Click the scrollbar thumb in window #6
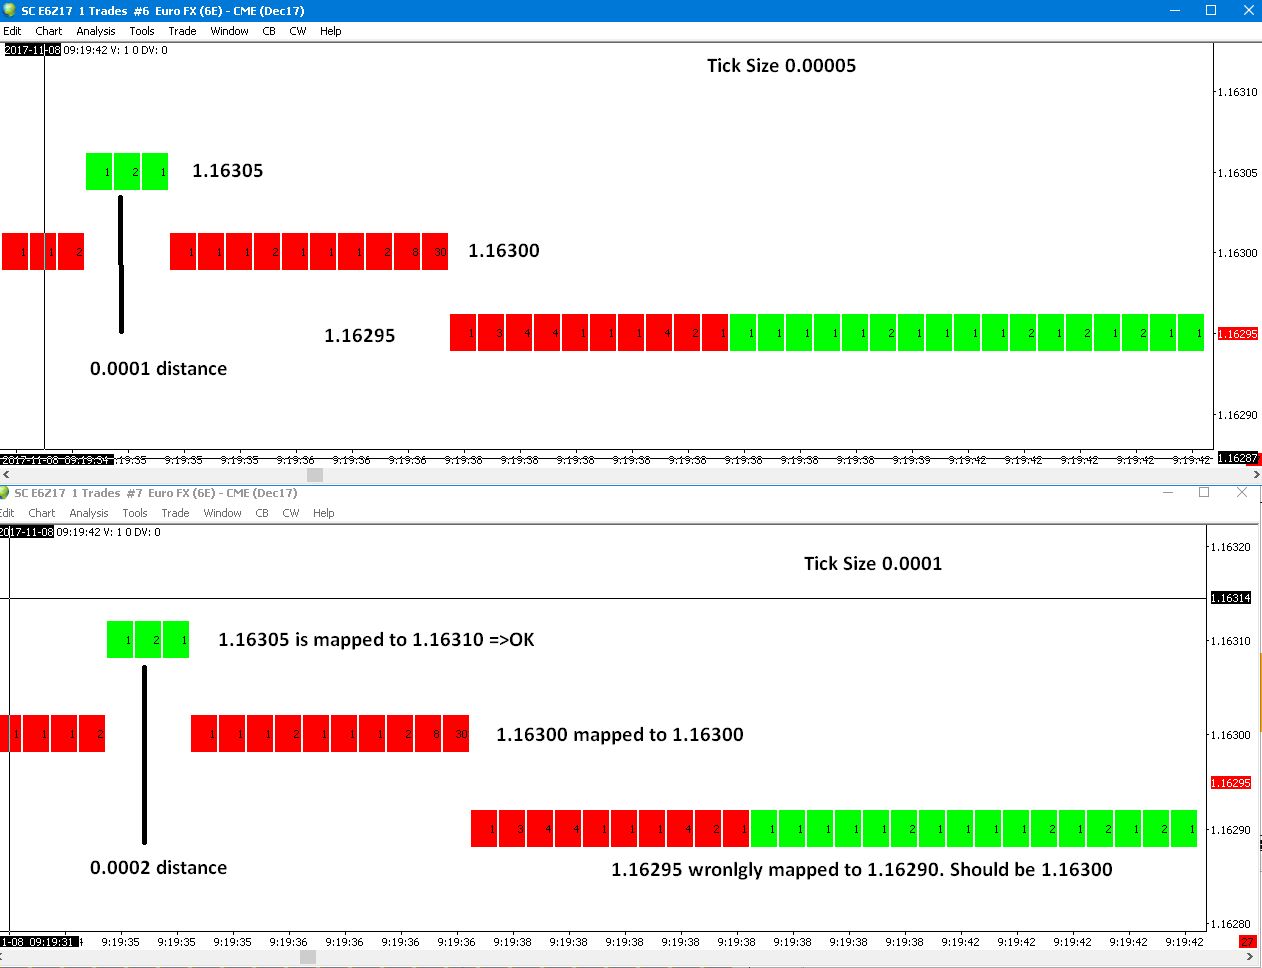 tap(315, 475)
